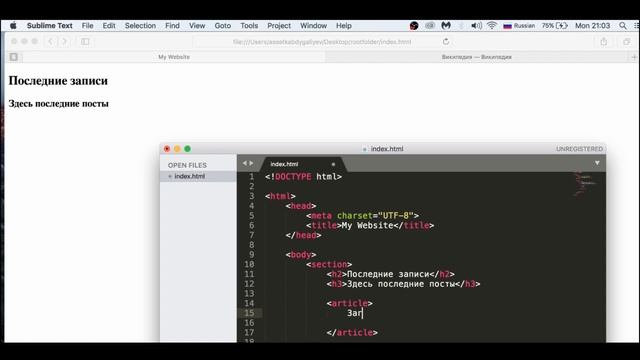Click the opening section tag line

329,264
